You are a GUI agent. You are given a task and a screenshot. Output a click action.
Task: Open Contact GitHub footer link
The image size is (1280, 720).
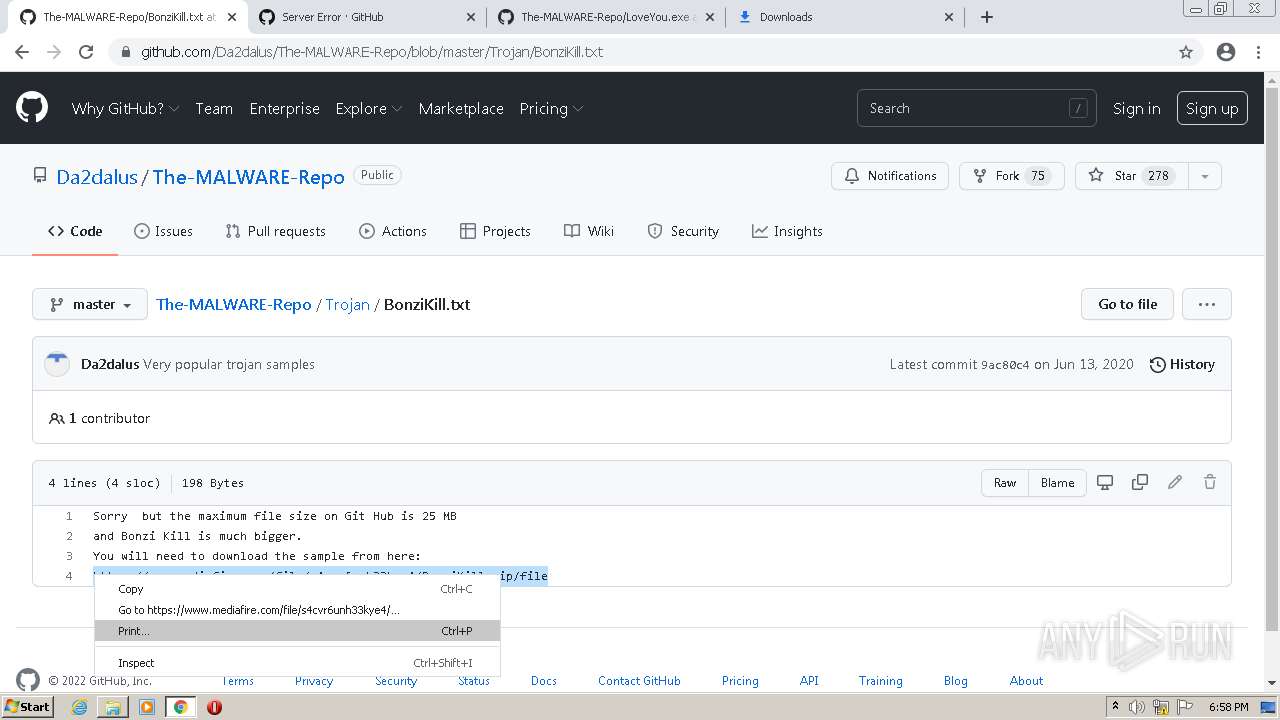[639, 680]
